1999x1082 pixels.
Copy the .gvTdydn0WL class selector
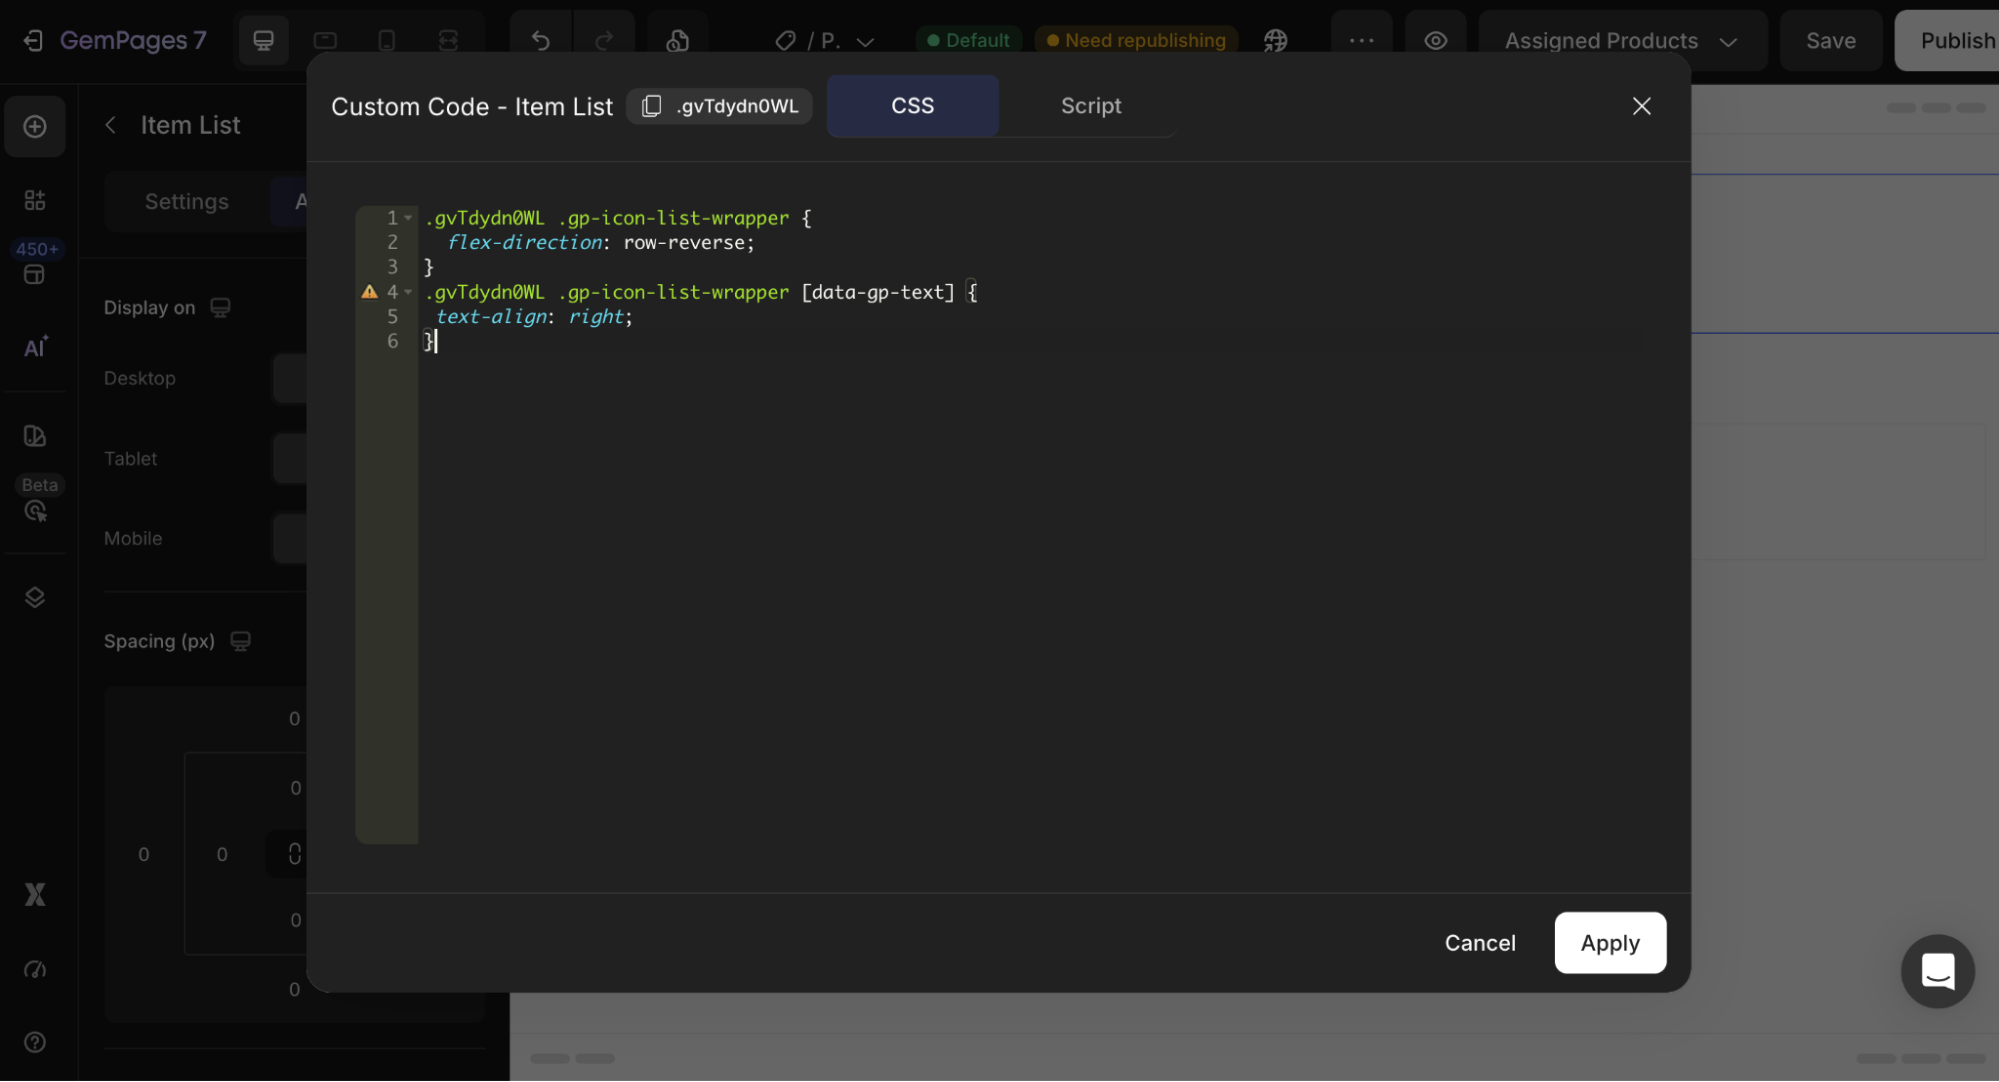click(719, 106)
